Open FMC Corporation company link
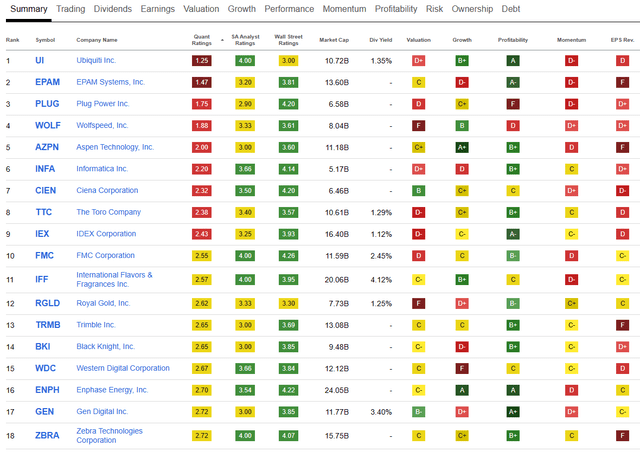The width and height of the screenshot is (640, 452). pyautogui.click(x=105, y=255)
